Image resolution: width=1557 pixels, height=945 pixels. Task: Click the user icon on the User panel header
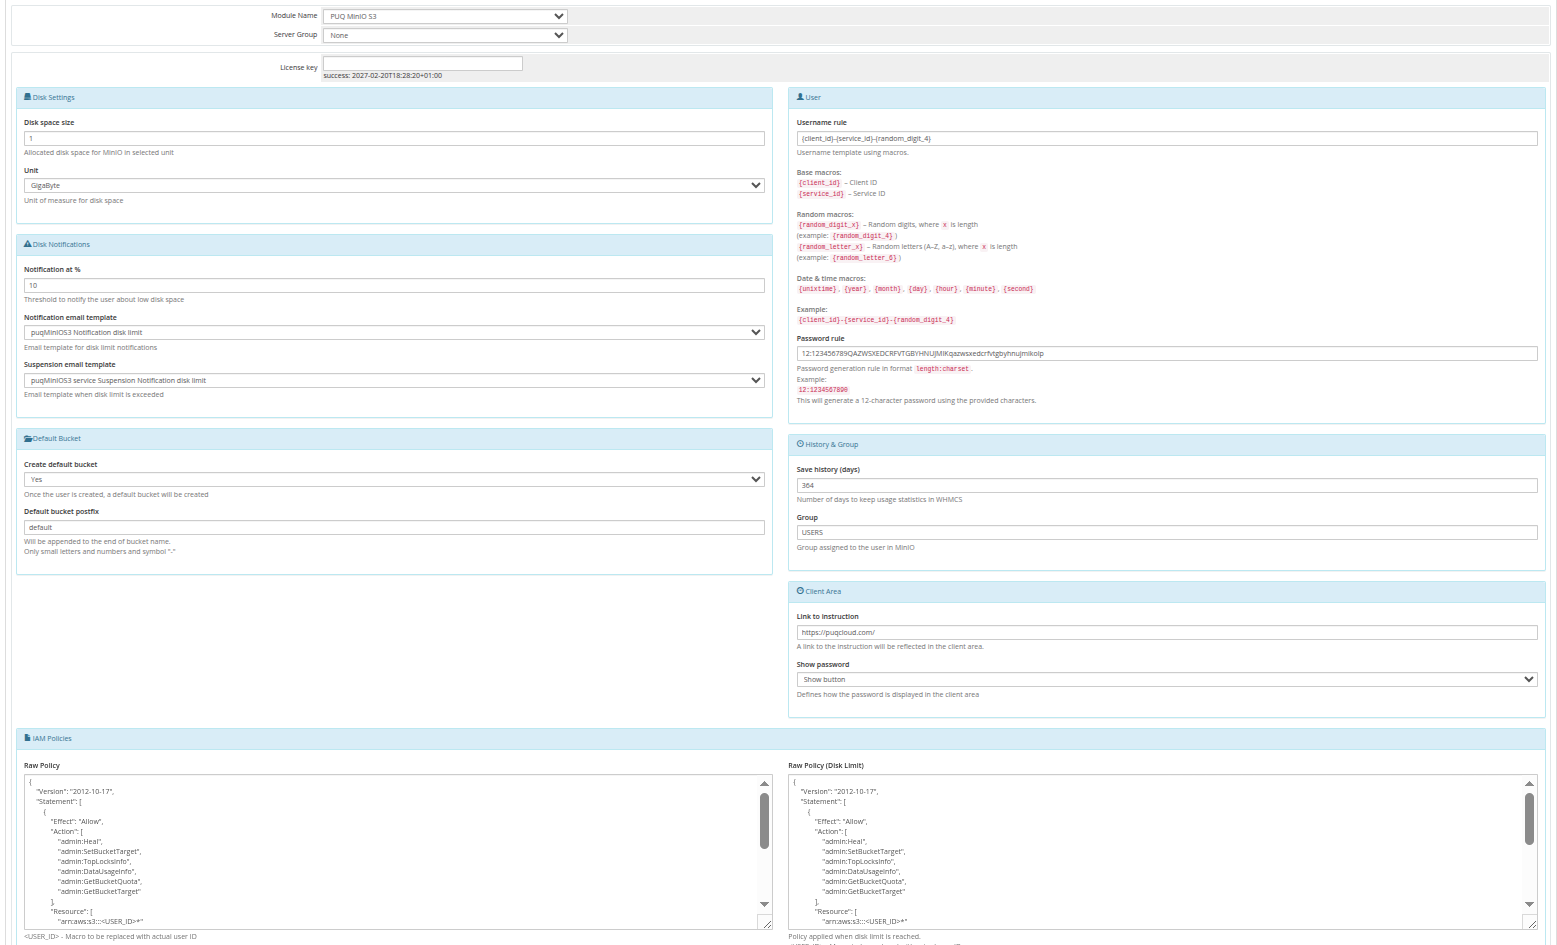(799, 97)
